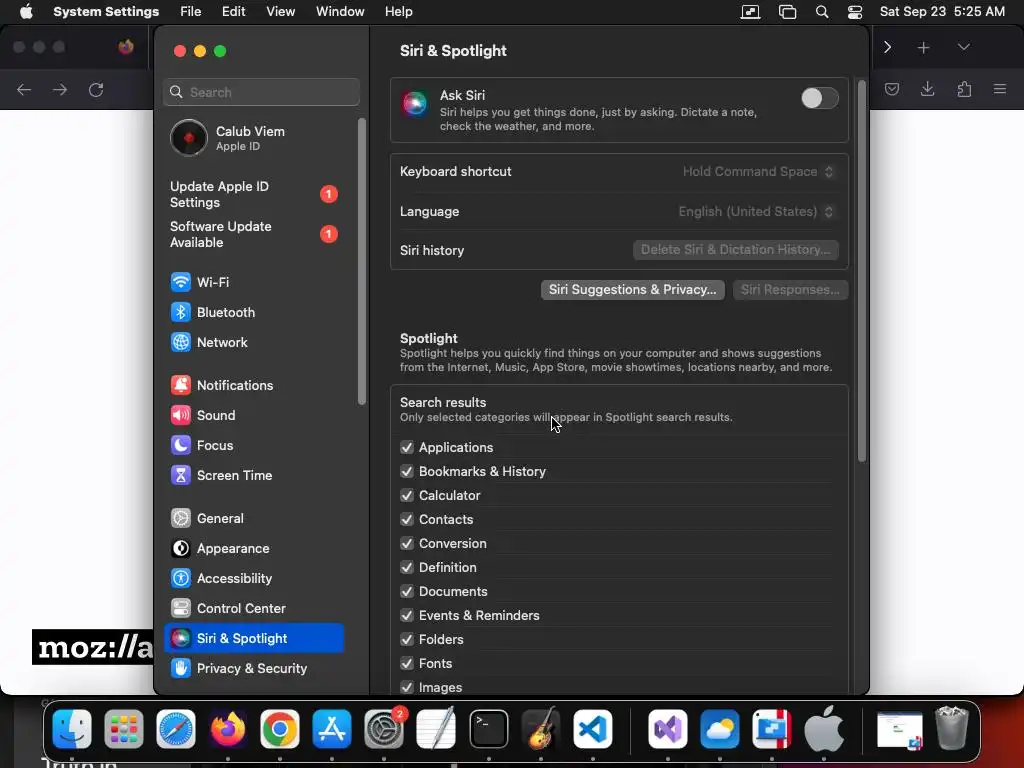Open the View menu

[x=280, y=12]
